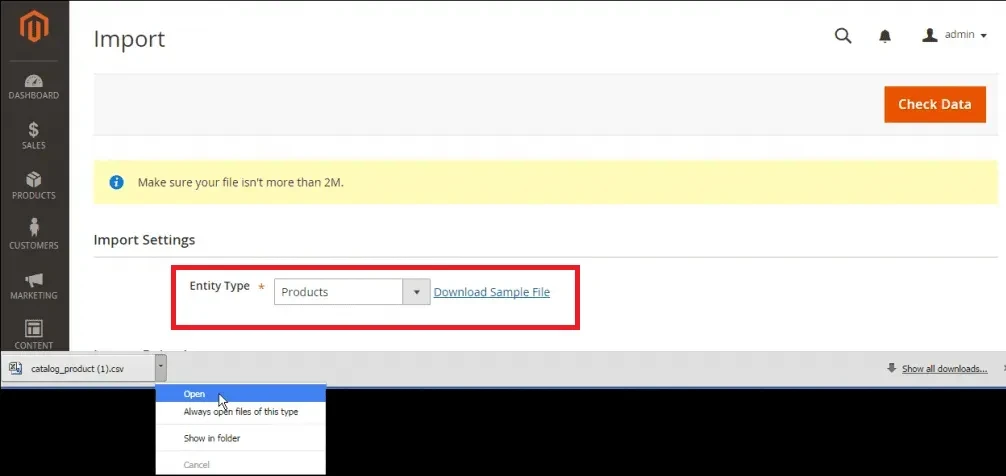Open the Marketing megaphone icon
Viewport: 1006px width, 476px height.
coord(33,280)
